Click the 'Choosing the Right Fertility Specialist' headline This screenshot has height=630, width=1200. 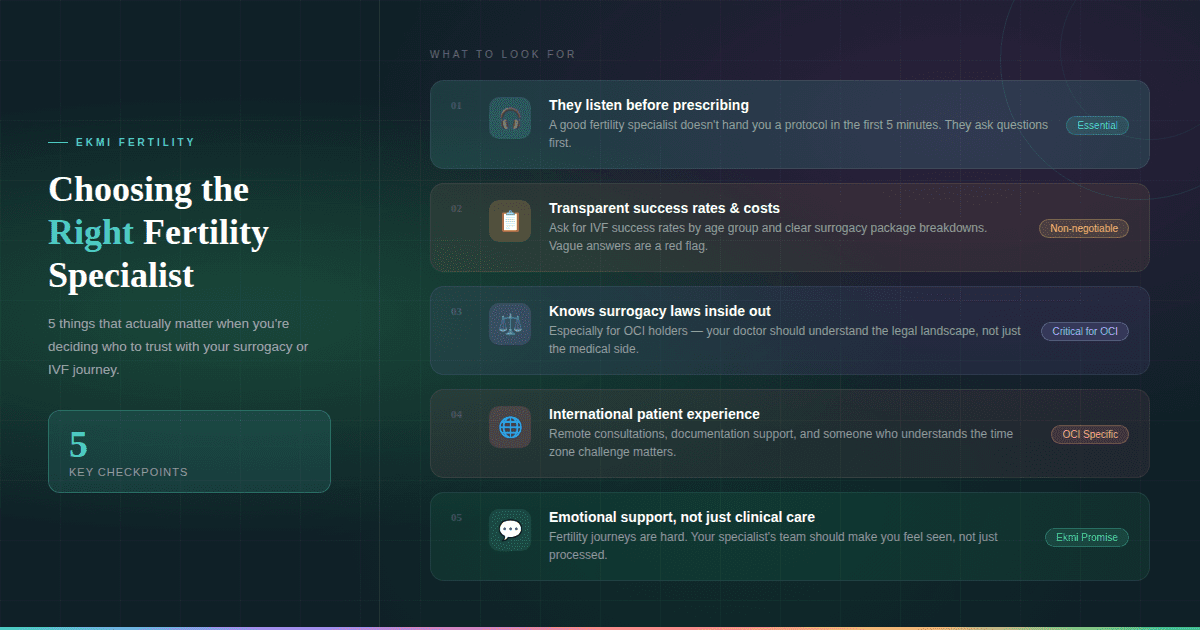click(158, 232)
